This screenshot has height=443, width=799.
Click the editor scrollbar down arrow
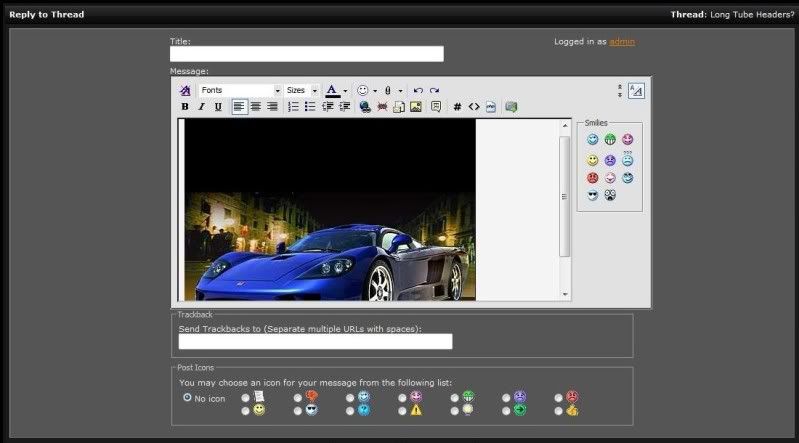pos(565,294)
